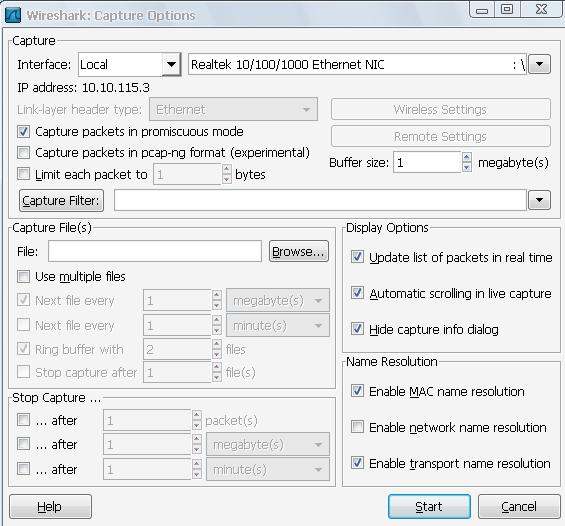Click the Remote Settings button
565x526 pixels.
pos(441,136)
